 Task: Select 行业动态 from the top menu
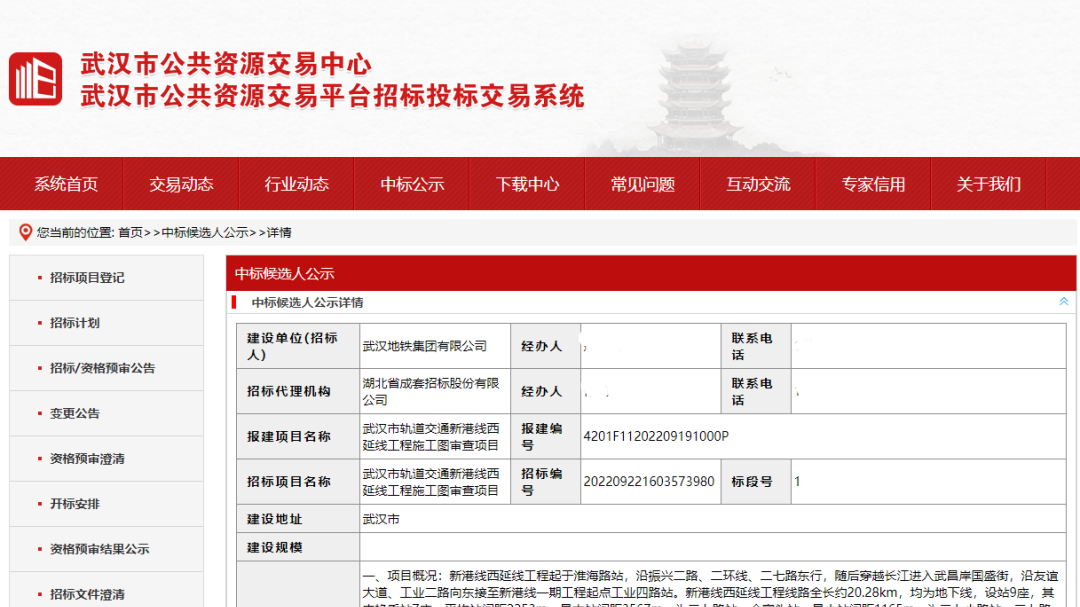[x=296, y=184]
